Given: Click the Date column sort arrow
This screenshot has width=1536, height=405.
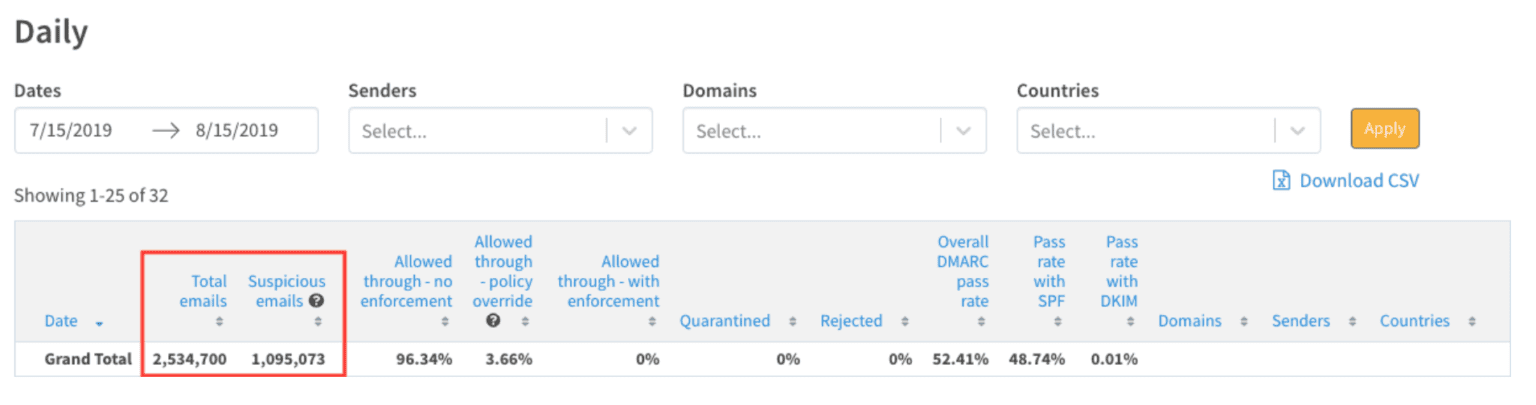Looking at the screenshot, I should coord(98,322).
